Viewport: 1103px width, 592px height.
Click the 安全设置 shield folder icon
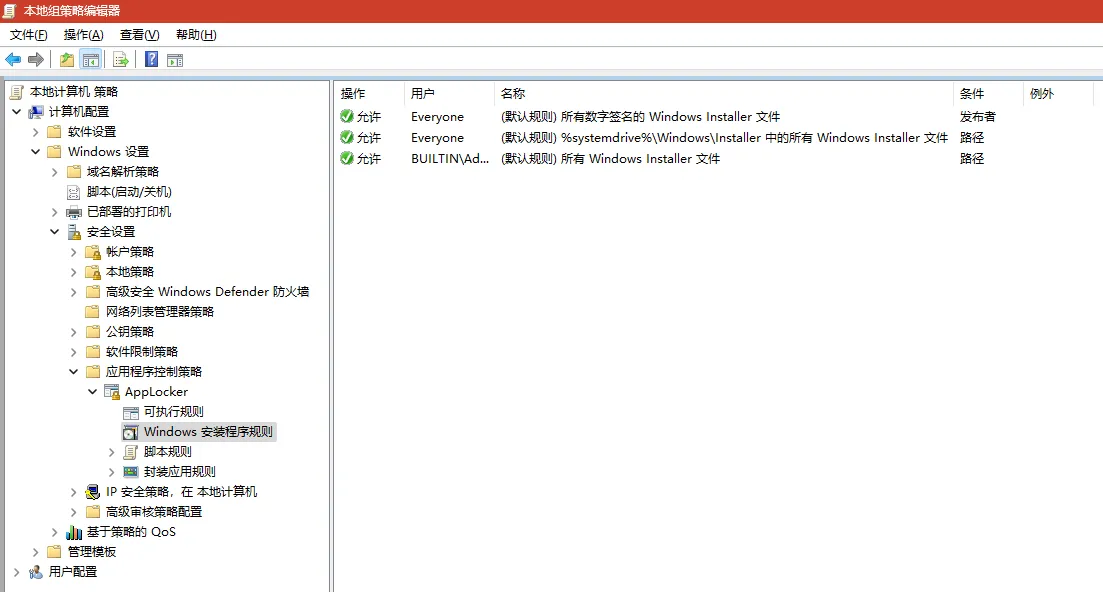click(74, 232)
